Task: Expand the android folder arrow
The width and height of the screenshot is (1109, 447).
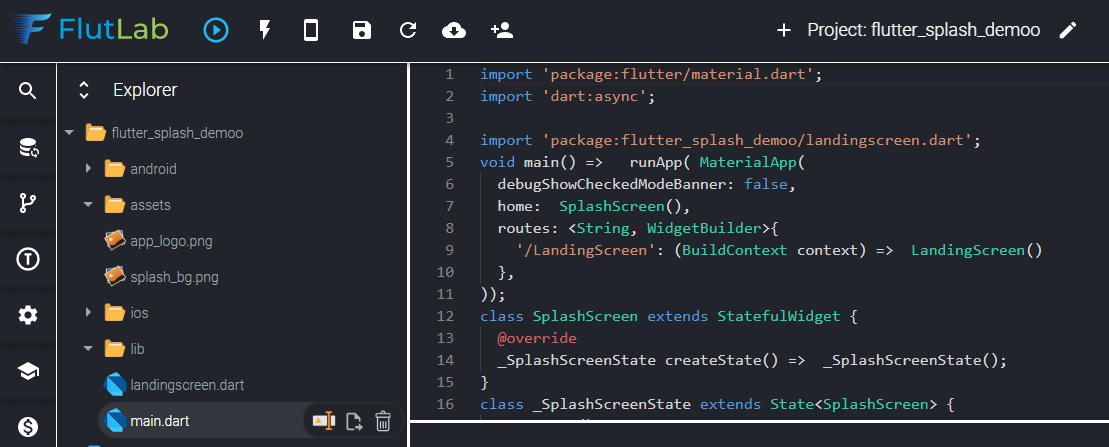Action: coord(88,169)
